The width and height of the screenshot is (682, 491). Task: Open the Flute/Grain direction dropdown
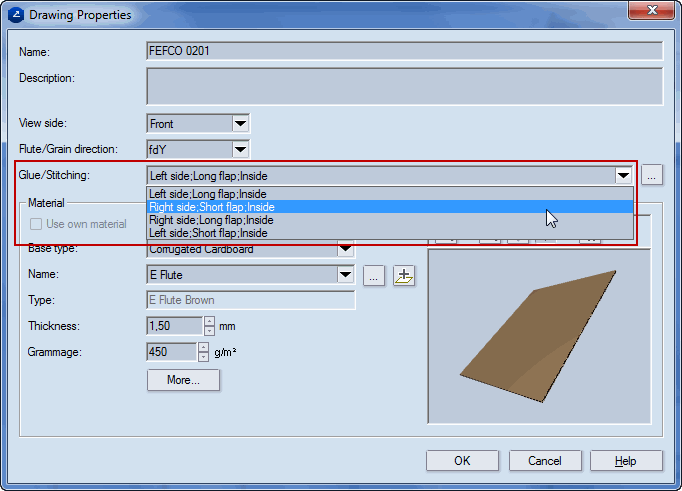coord(240,150)
